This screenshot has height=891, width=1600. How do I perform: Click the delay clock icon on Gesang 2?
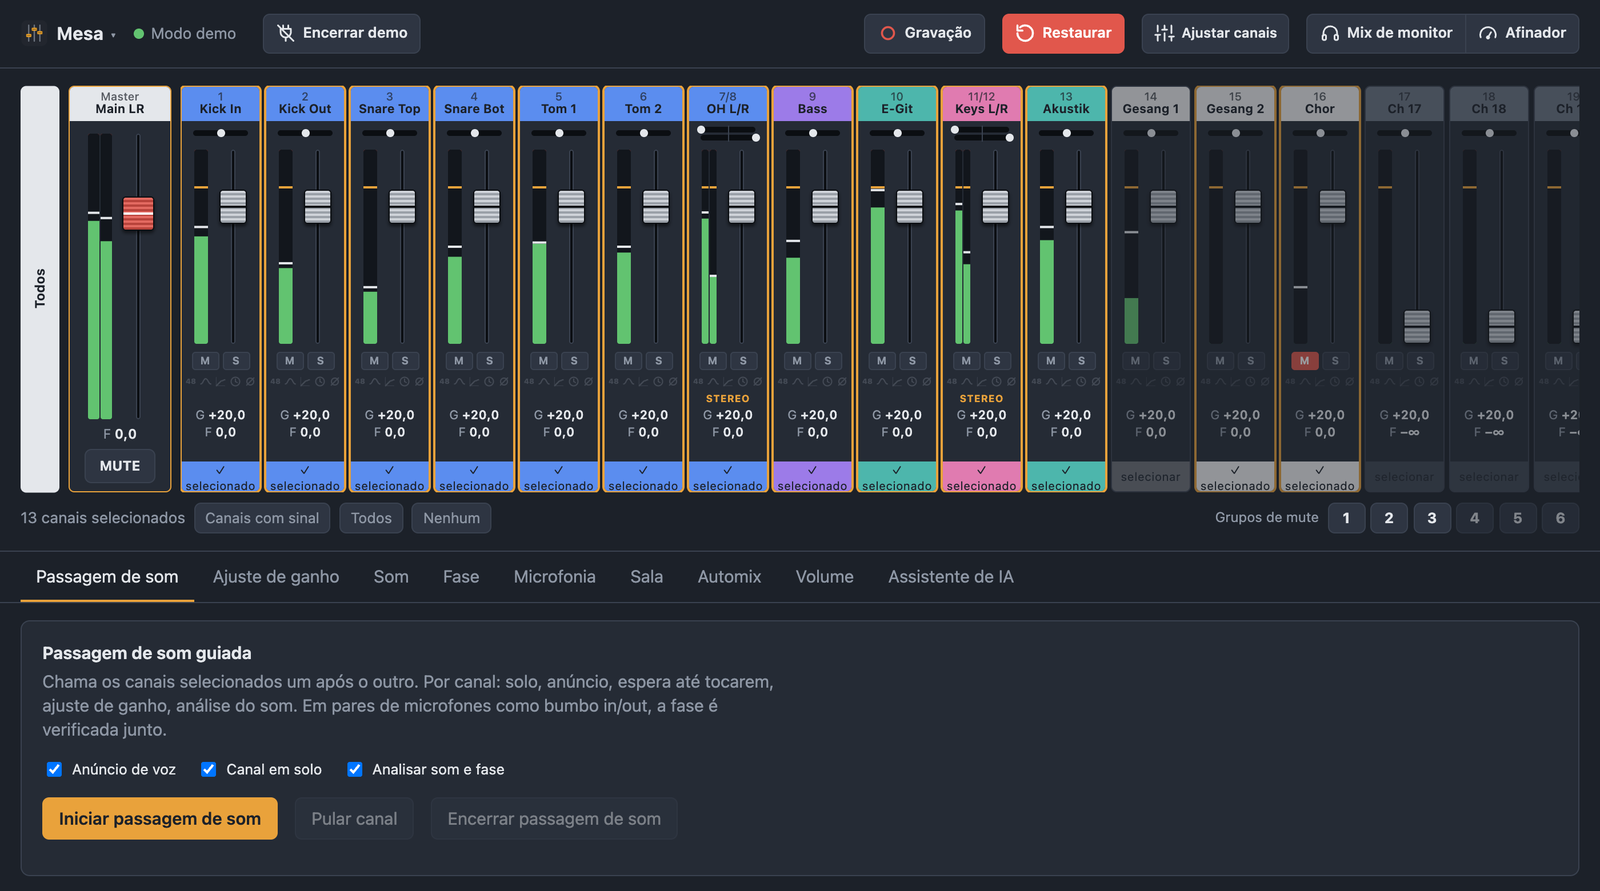click(x=1250, y=381)
